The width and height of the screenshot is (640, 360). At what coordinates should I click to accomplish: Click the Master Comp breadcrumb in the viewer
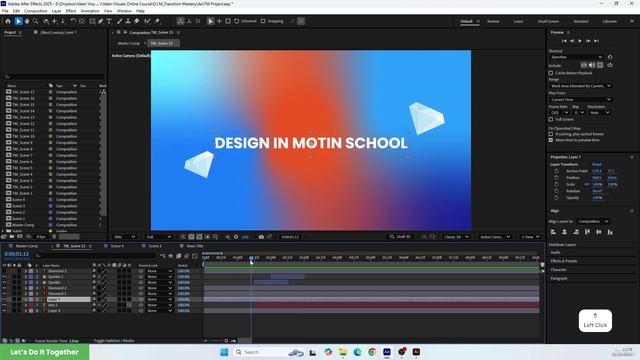coord(129,43)
